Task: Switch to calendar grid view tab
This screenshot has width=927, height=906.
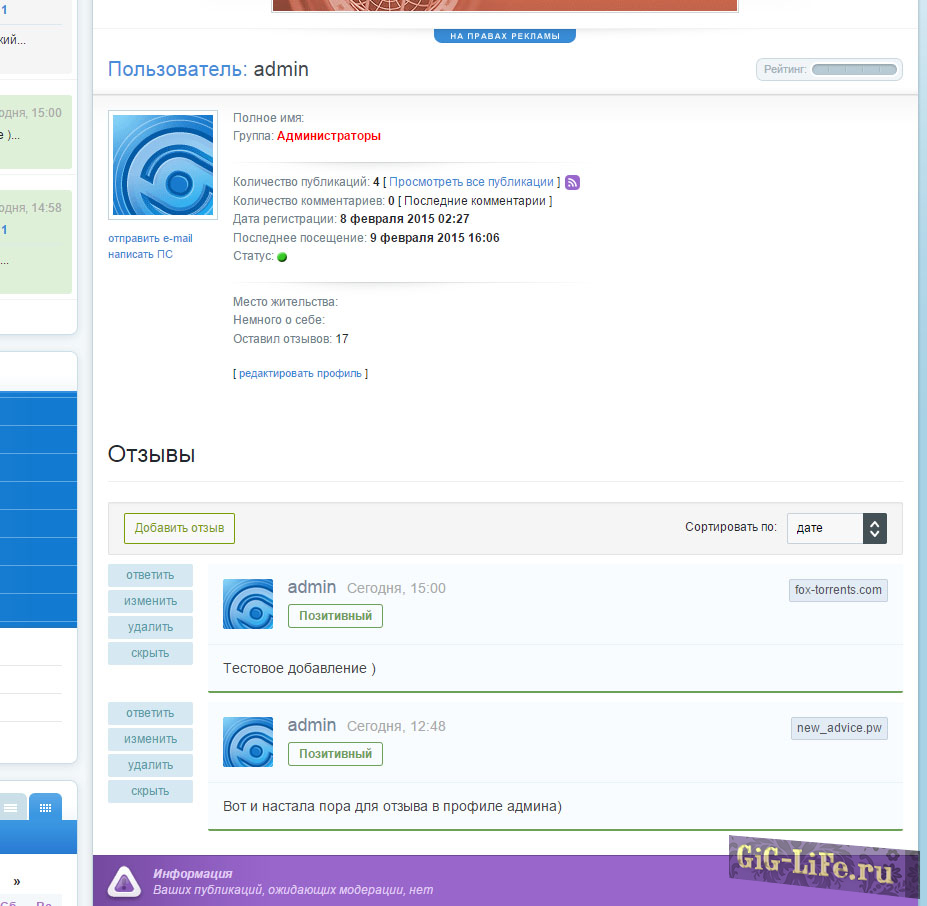Action: (x=45, y=806)
